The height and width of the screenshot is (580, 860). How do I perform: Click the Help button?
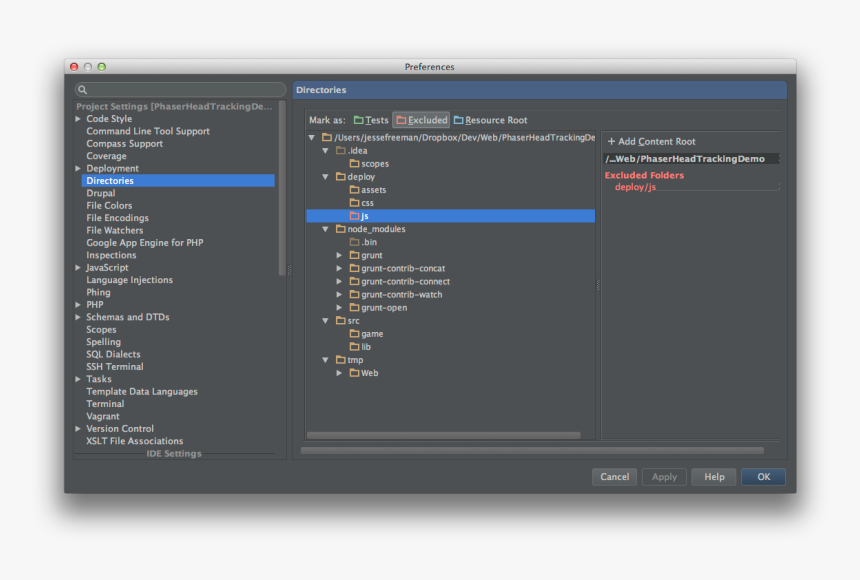pyautogui.click(x=713, y=477)
